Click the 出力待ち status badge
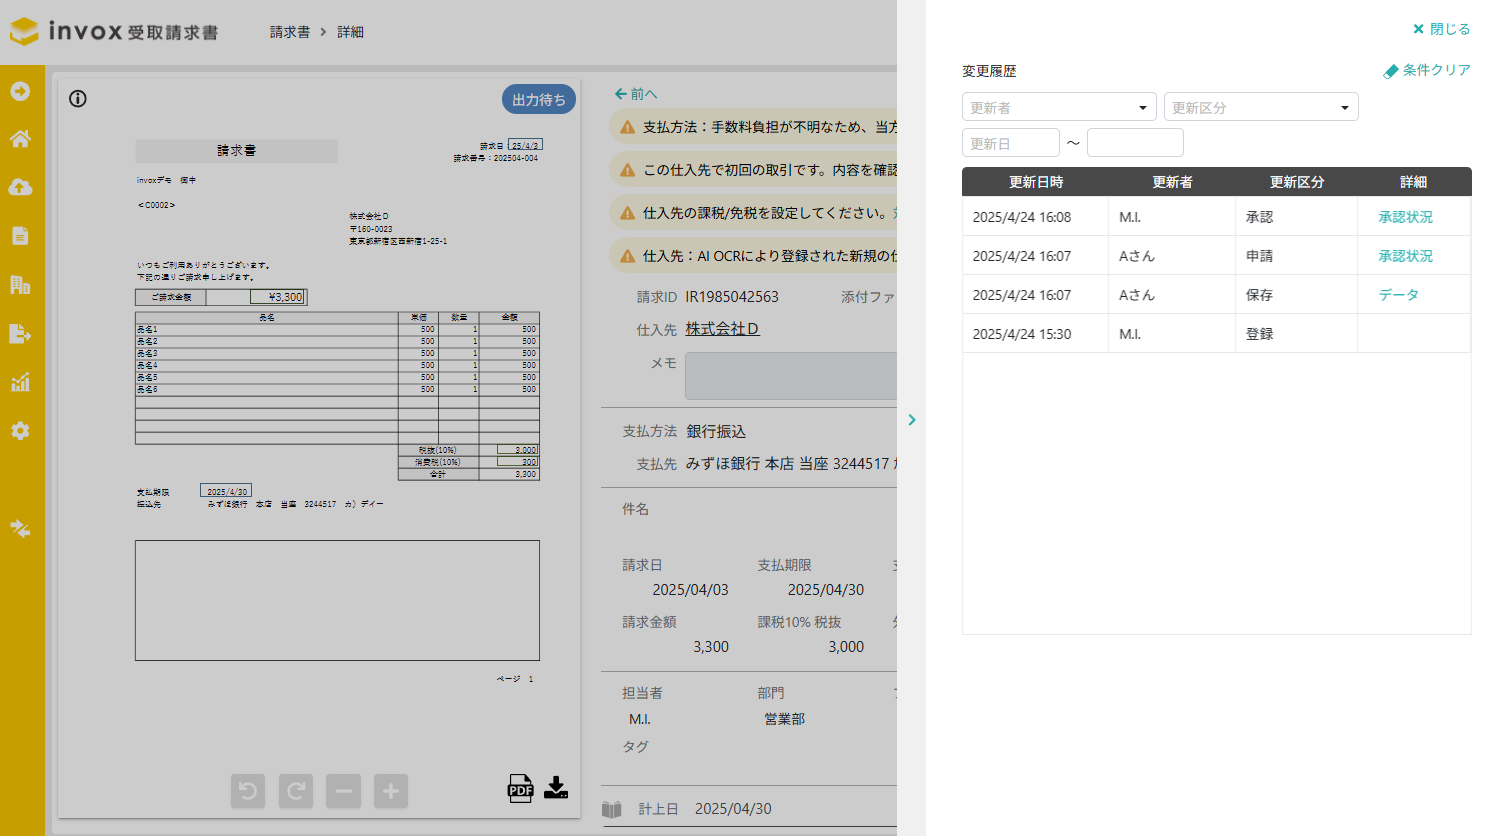Viewport: 1507px width, 836px height. 539,99
